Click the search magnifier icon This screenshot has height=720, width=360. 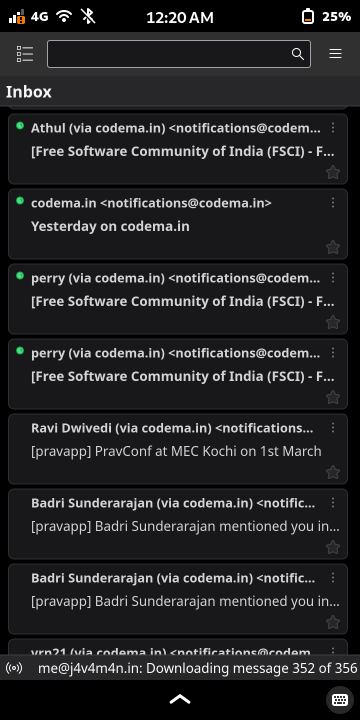pos(298,54)
